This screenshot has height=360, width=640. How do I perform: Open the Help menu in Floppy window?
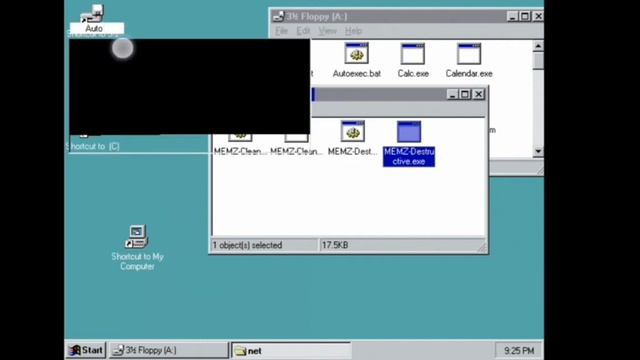353,31
